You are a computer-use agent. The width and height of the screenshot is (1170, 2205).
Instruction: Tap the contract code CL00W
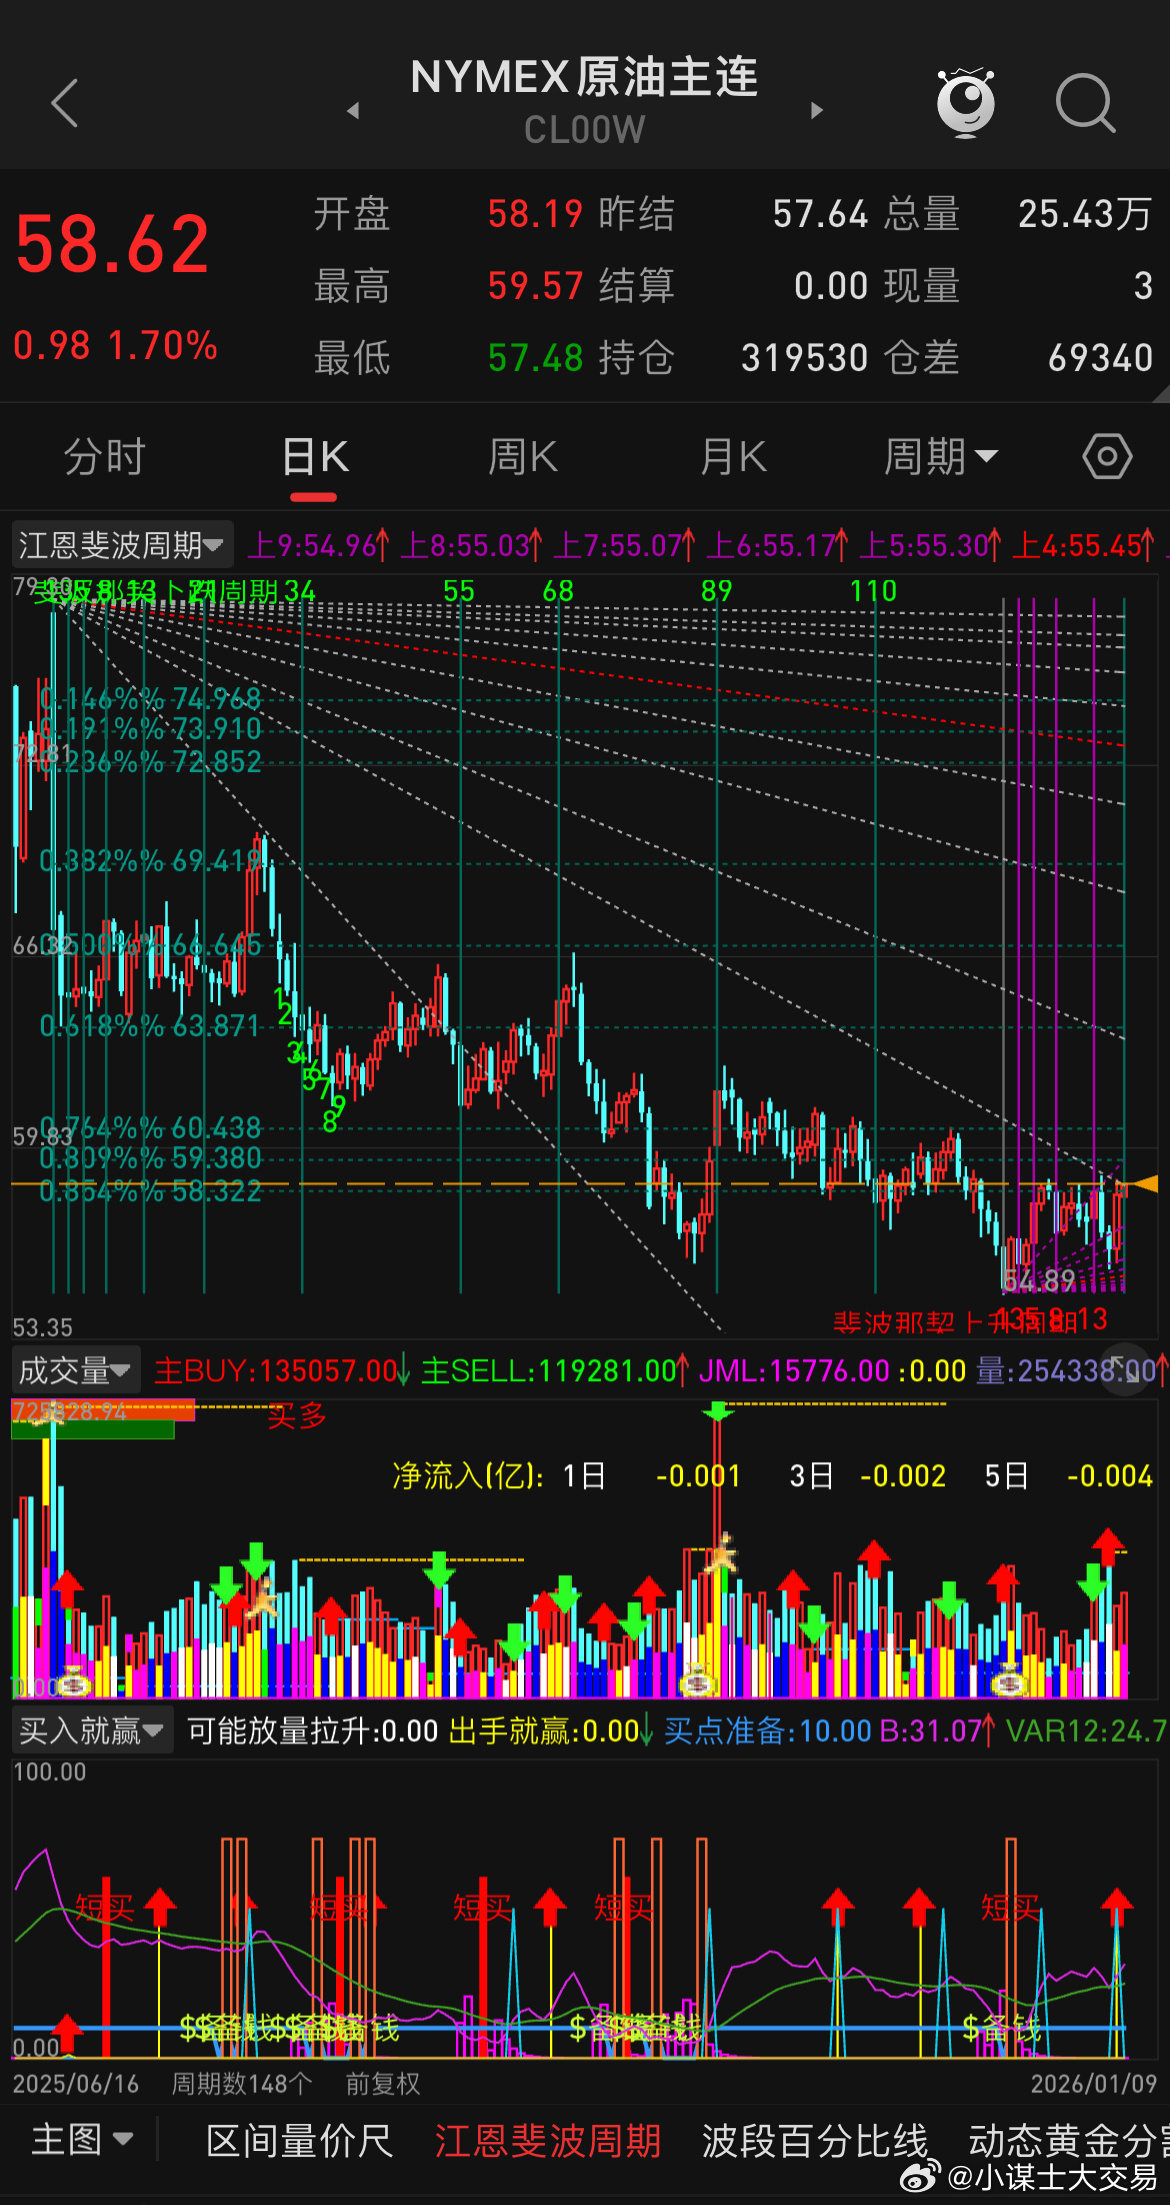click(x=585, y=130)
